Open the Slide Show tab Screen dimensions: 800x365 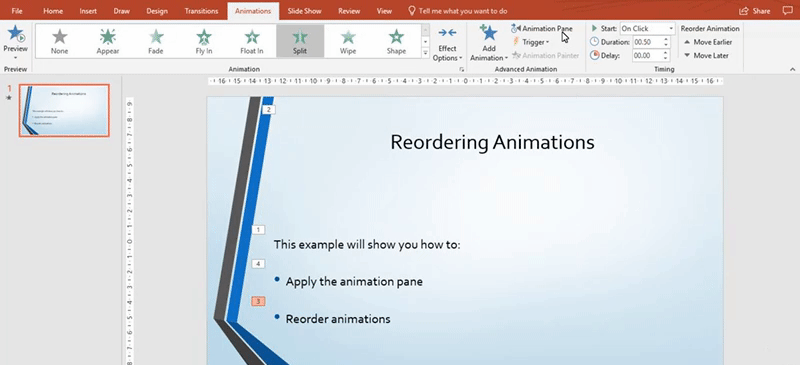[x=304, y=11]
